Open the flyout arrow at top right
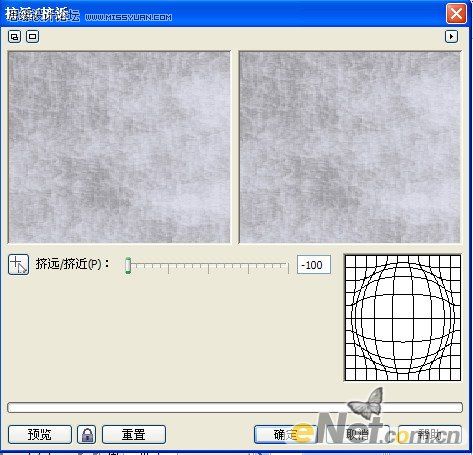The image size is (473, 455). (x=451, y=36)
